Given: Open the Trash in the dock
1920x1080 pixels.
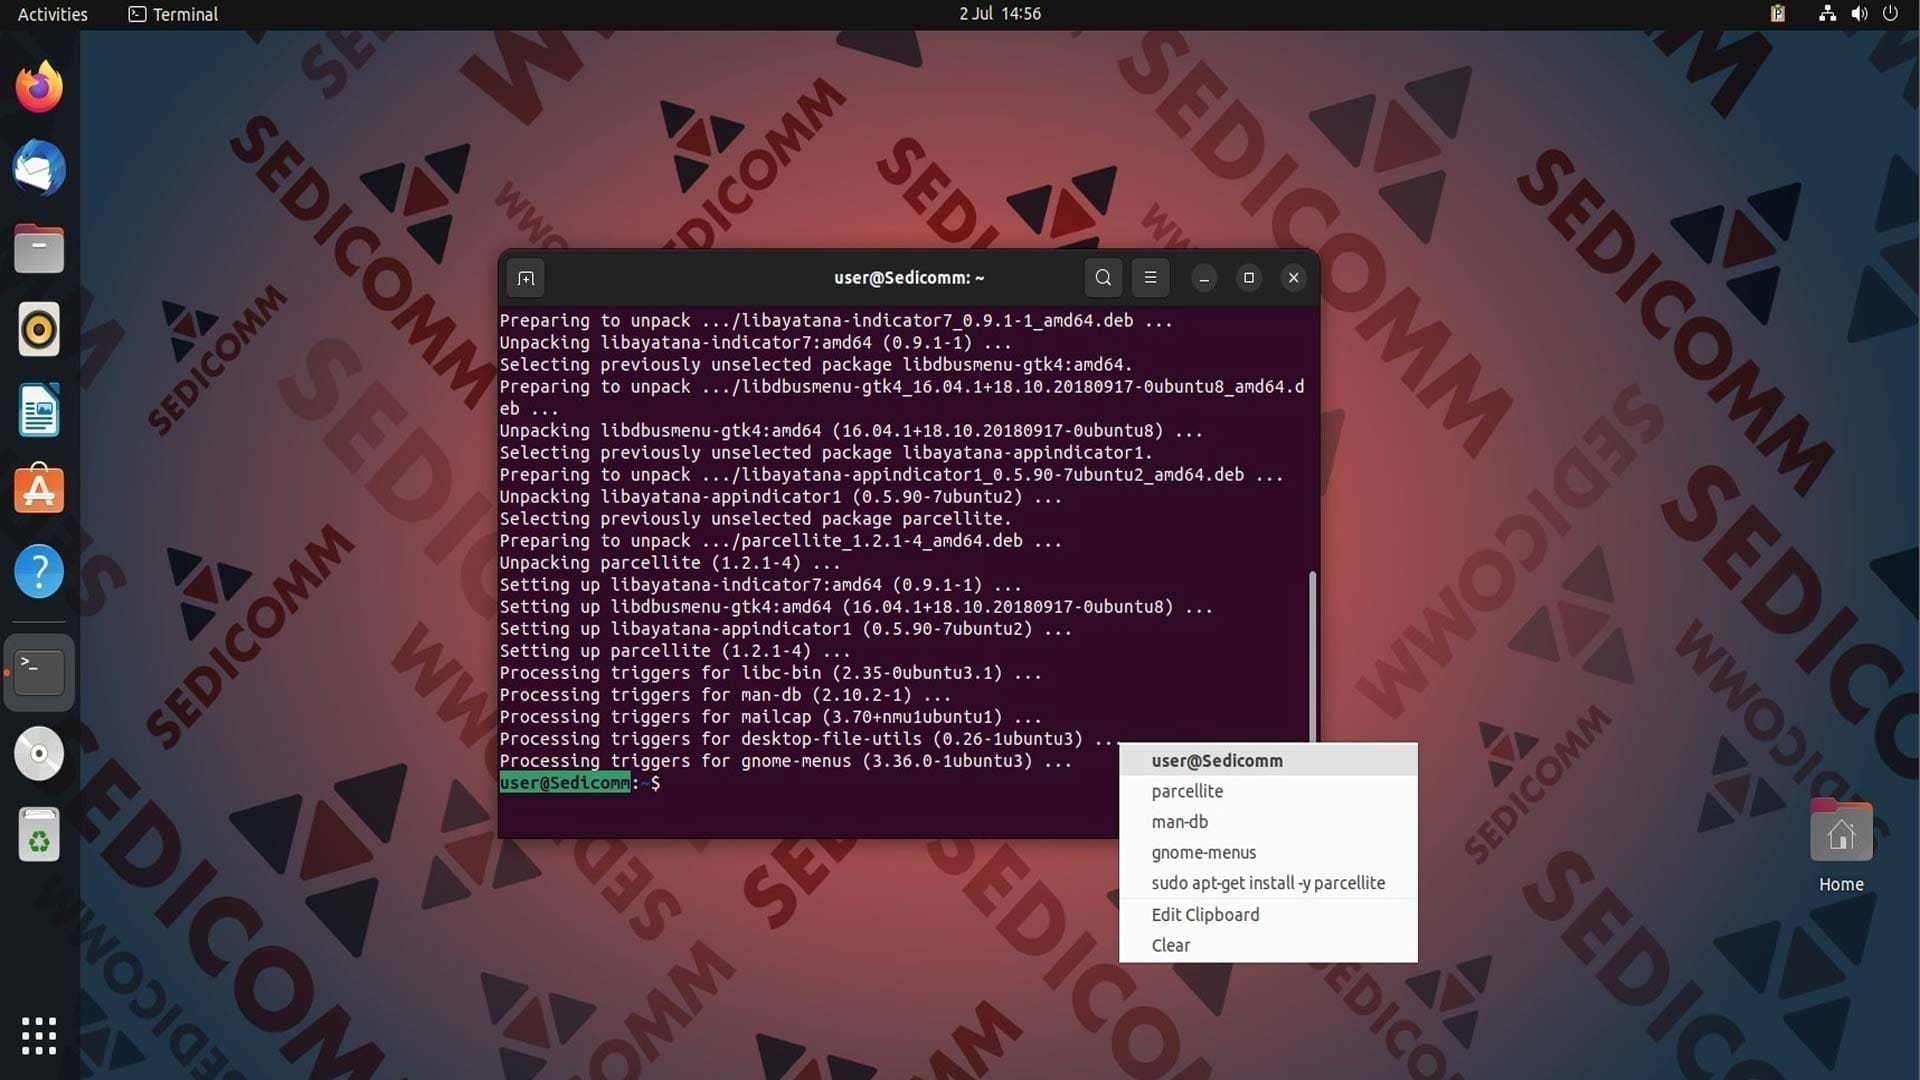Looking at the screenshot, I should click(39, 835).
